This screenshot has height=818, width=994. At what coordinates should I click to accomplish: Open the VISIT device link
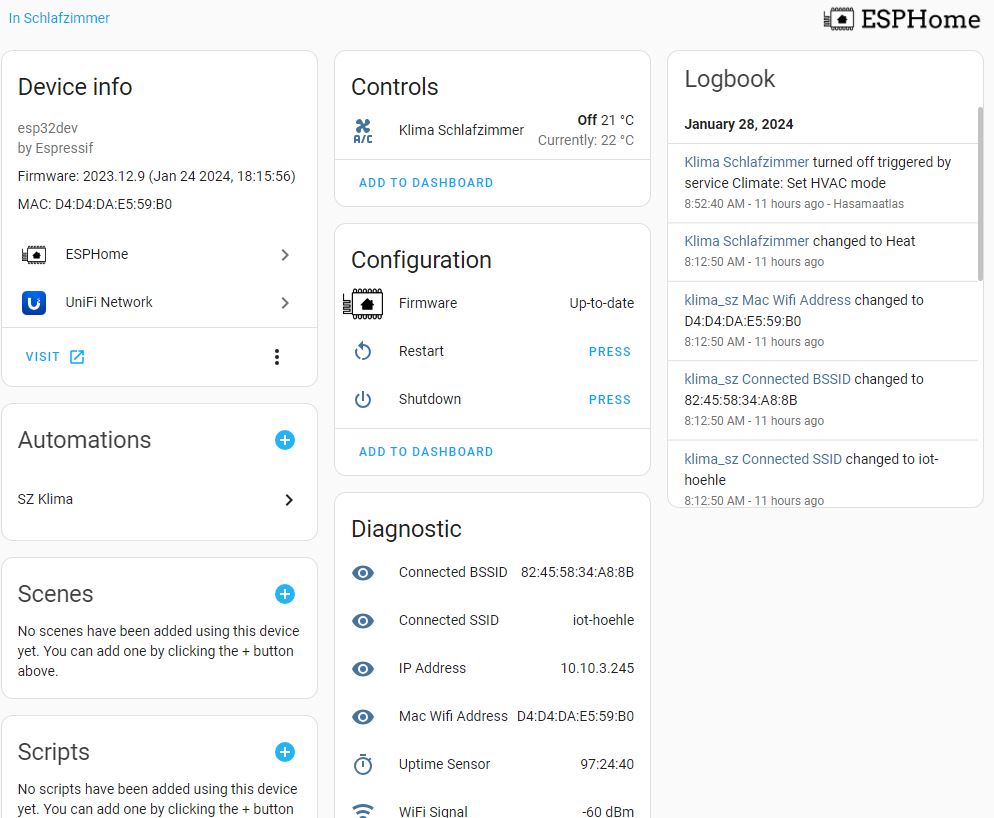pyautogui.click(x=55, y=357)
